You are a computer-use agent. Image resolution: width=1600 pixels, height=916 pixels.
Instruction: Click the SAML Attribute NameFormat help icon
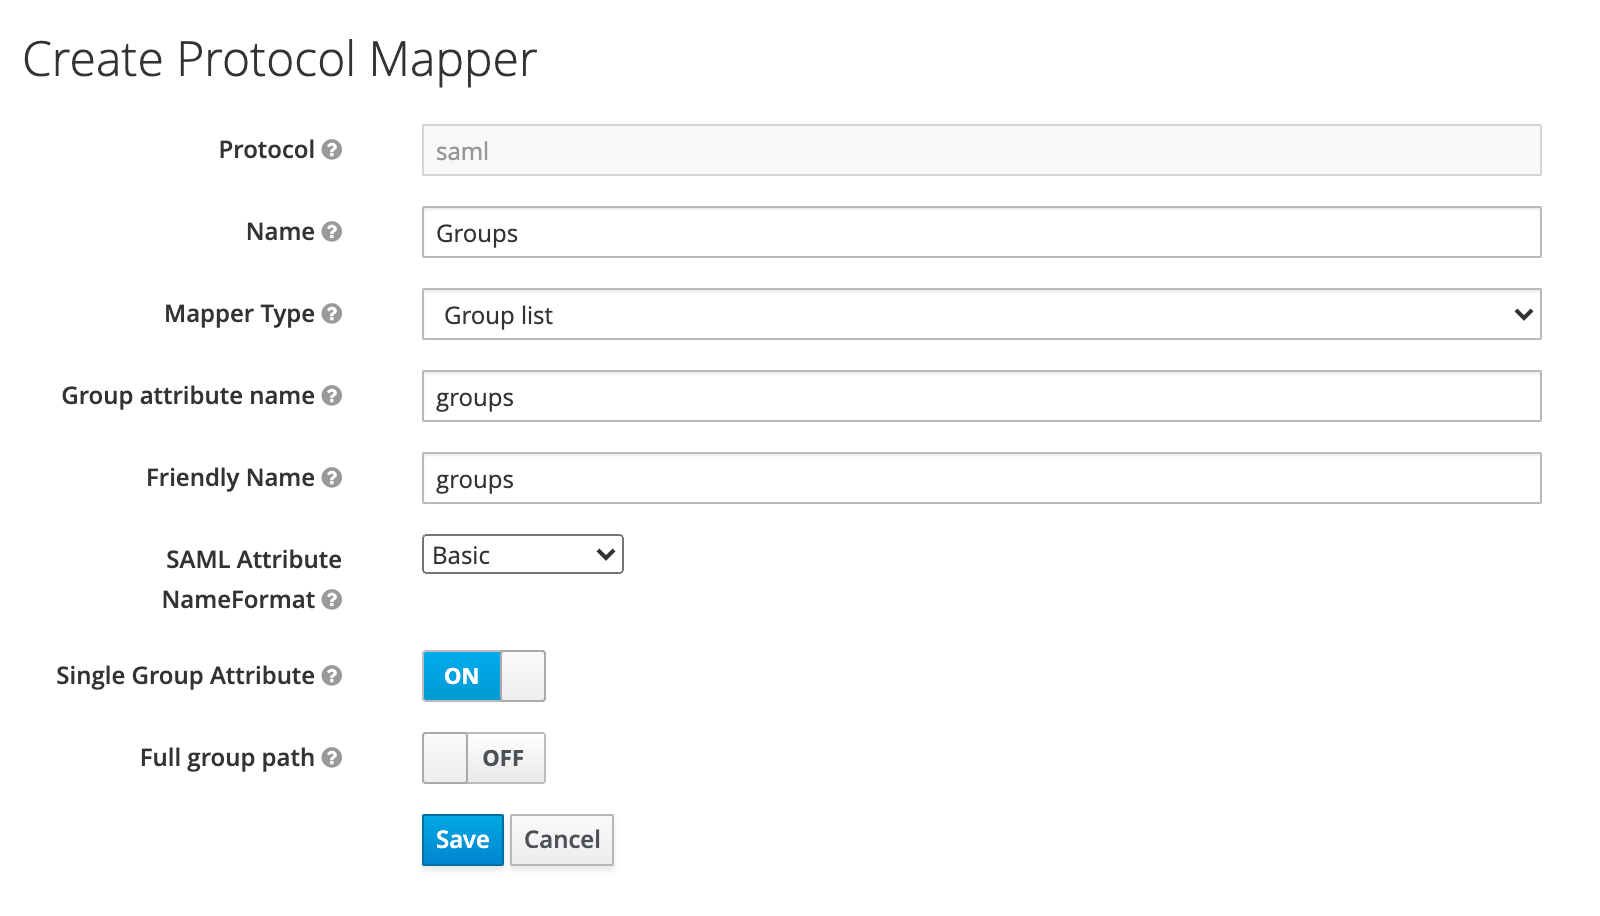pyautogui.click(x=334, y=600)
